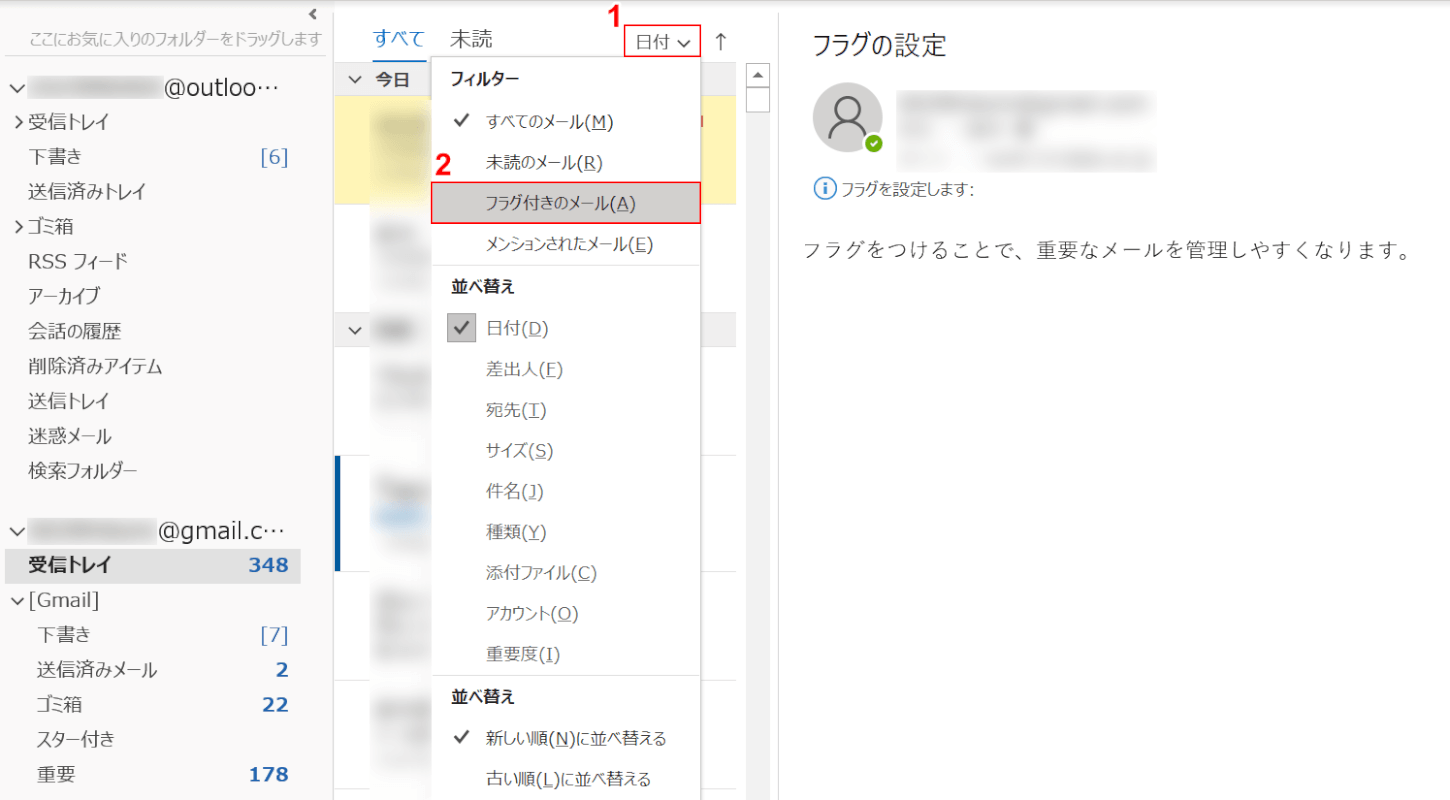Collapse the folder pane with the arrow

(x=312, y=14)
